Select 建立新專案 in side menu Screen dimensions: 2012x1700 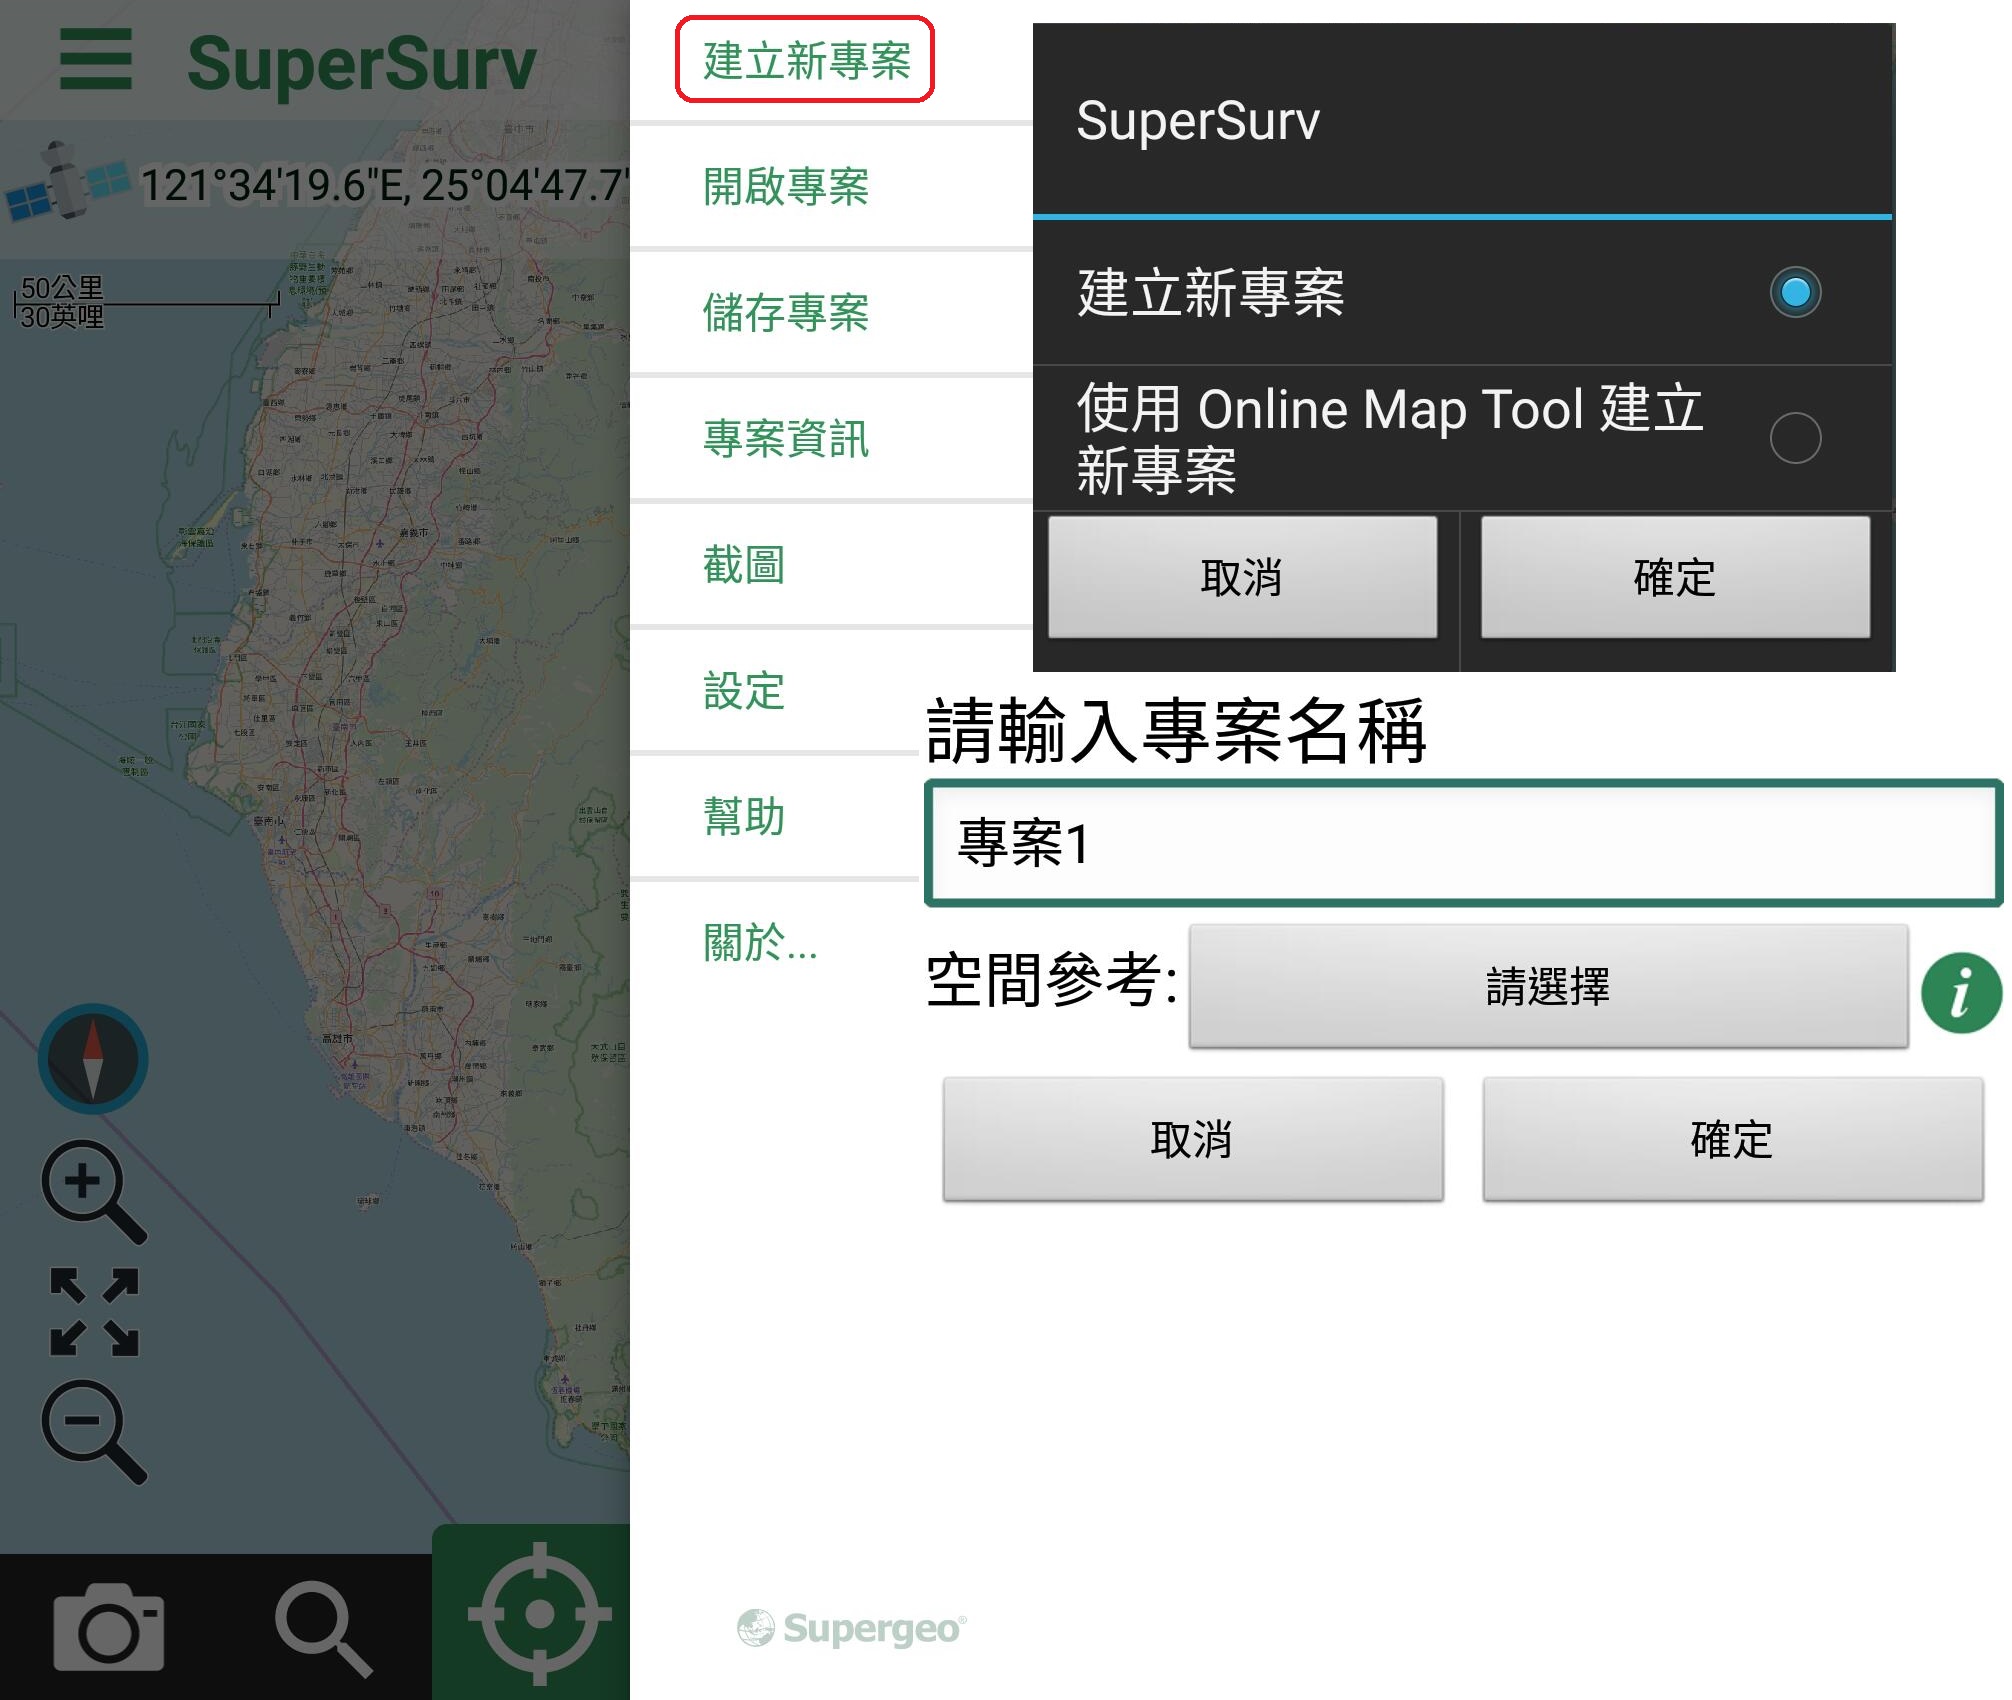pyautogui.click(x=805, y=60)
